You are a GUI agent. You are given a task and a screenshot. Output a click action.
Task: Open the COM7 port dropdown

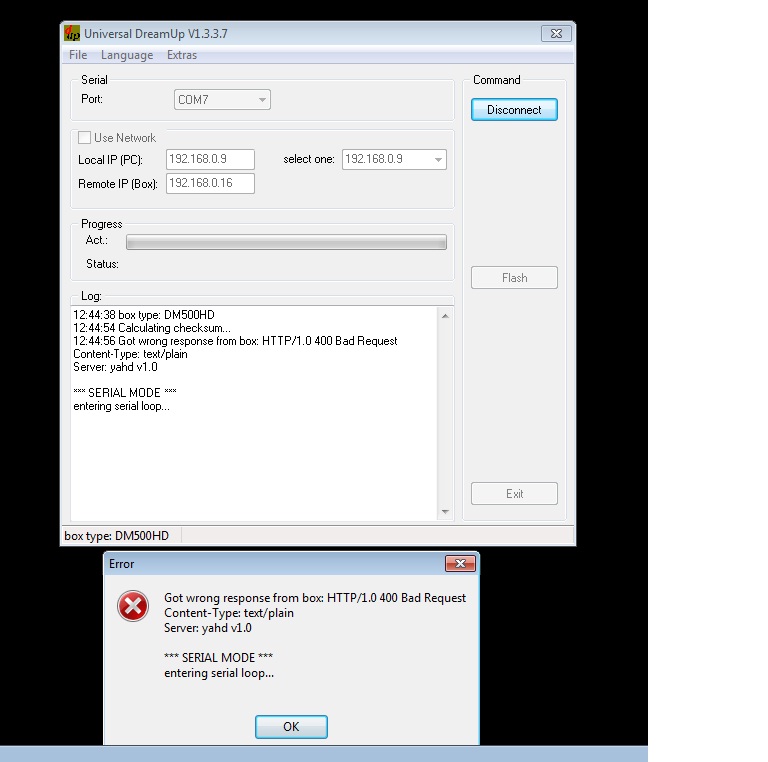262,100
